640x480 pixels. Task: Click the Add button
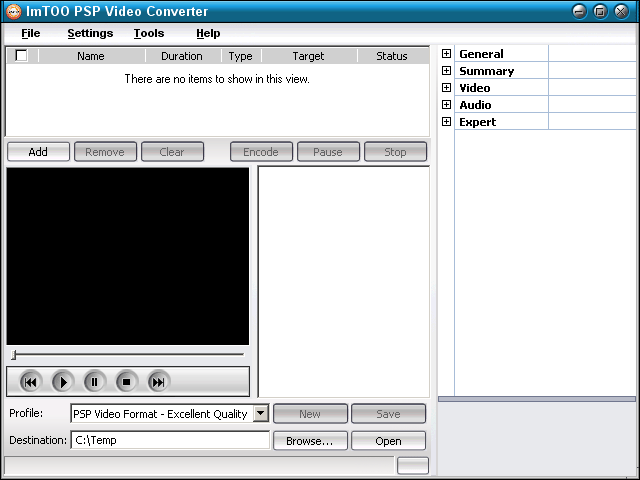pyautogui.click(x=38, y=152)
